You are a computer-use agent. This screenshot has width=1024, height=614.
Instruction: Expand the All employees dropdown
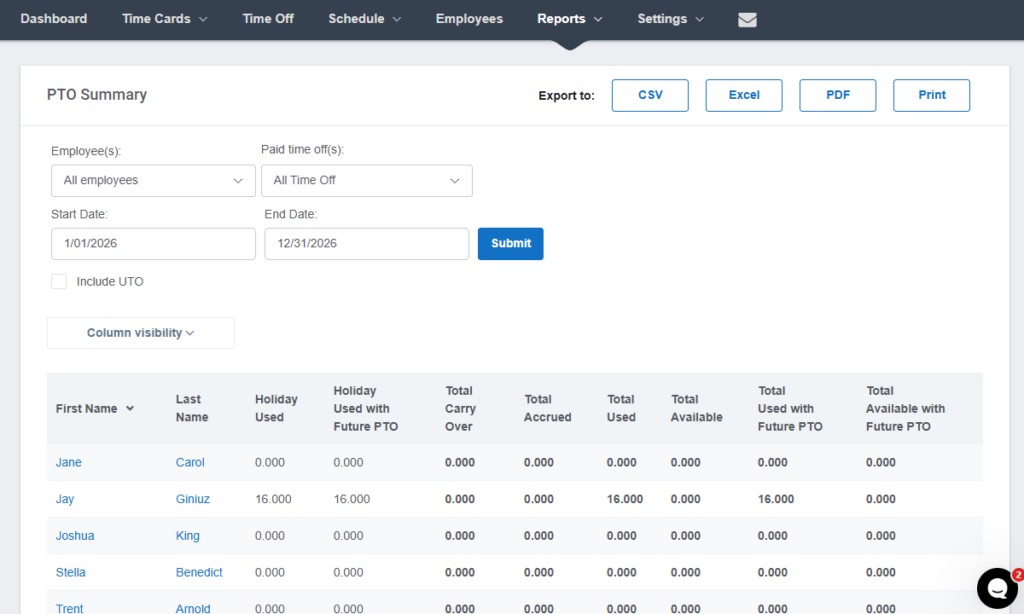[x=153, y=180]
